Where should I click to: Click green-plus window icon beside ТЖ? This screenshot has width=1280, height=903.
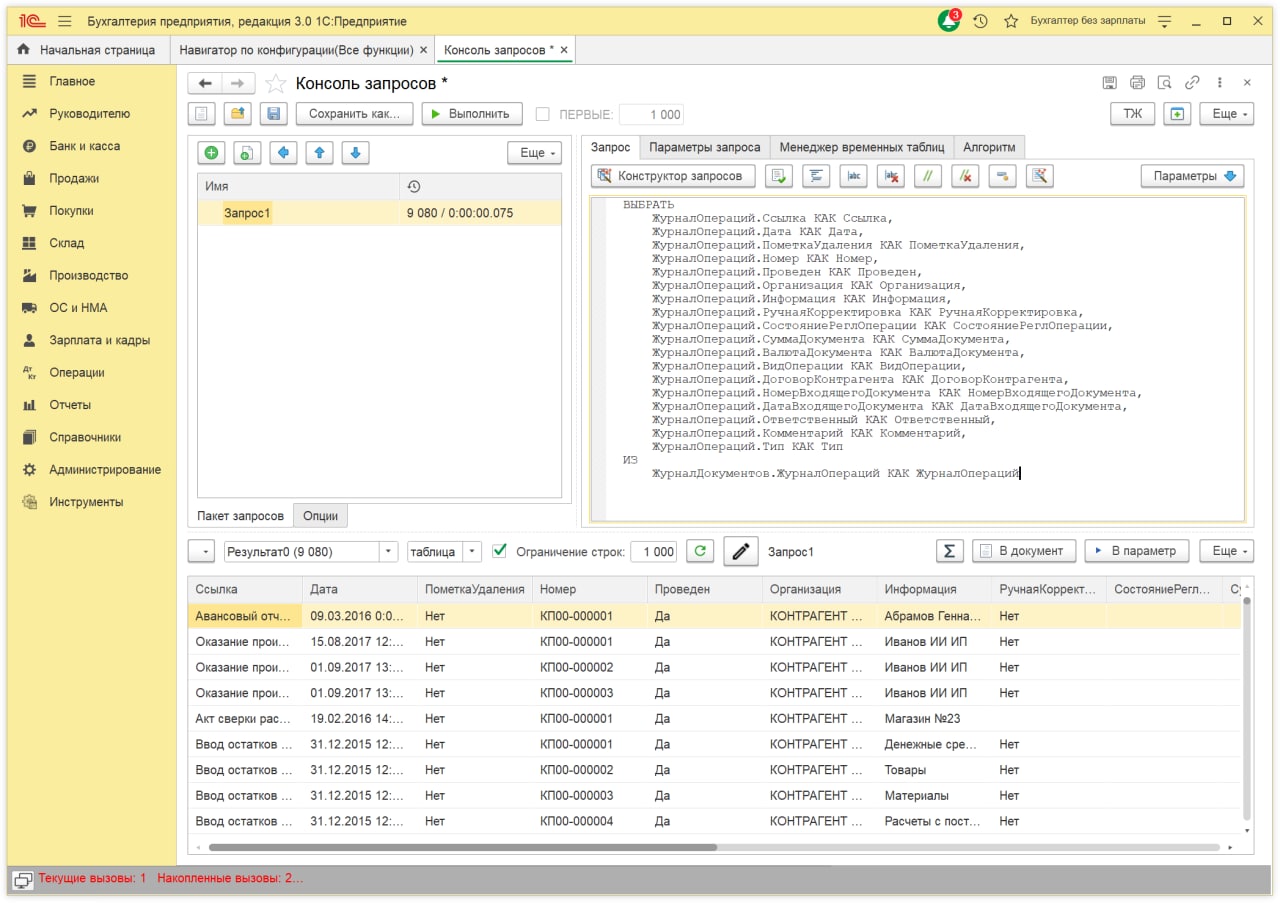tap(1177, 114)
